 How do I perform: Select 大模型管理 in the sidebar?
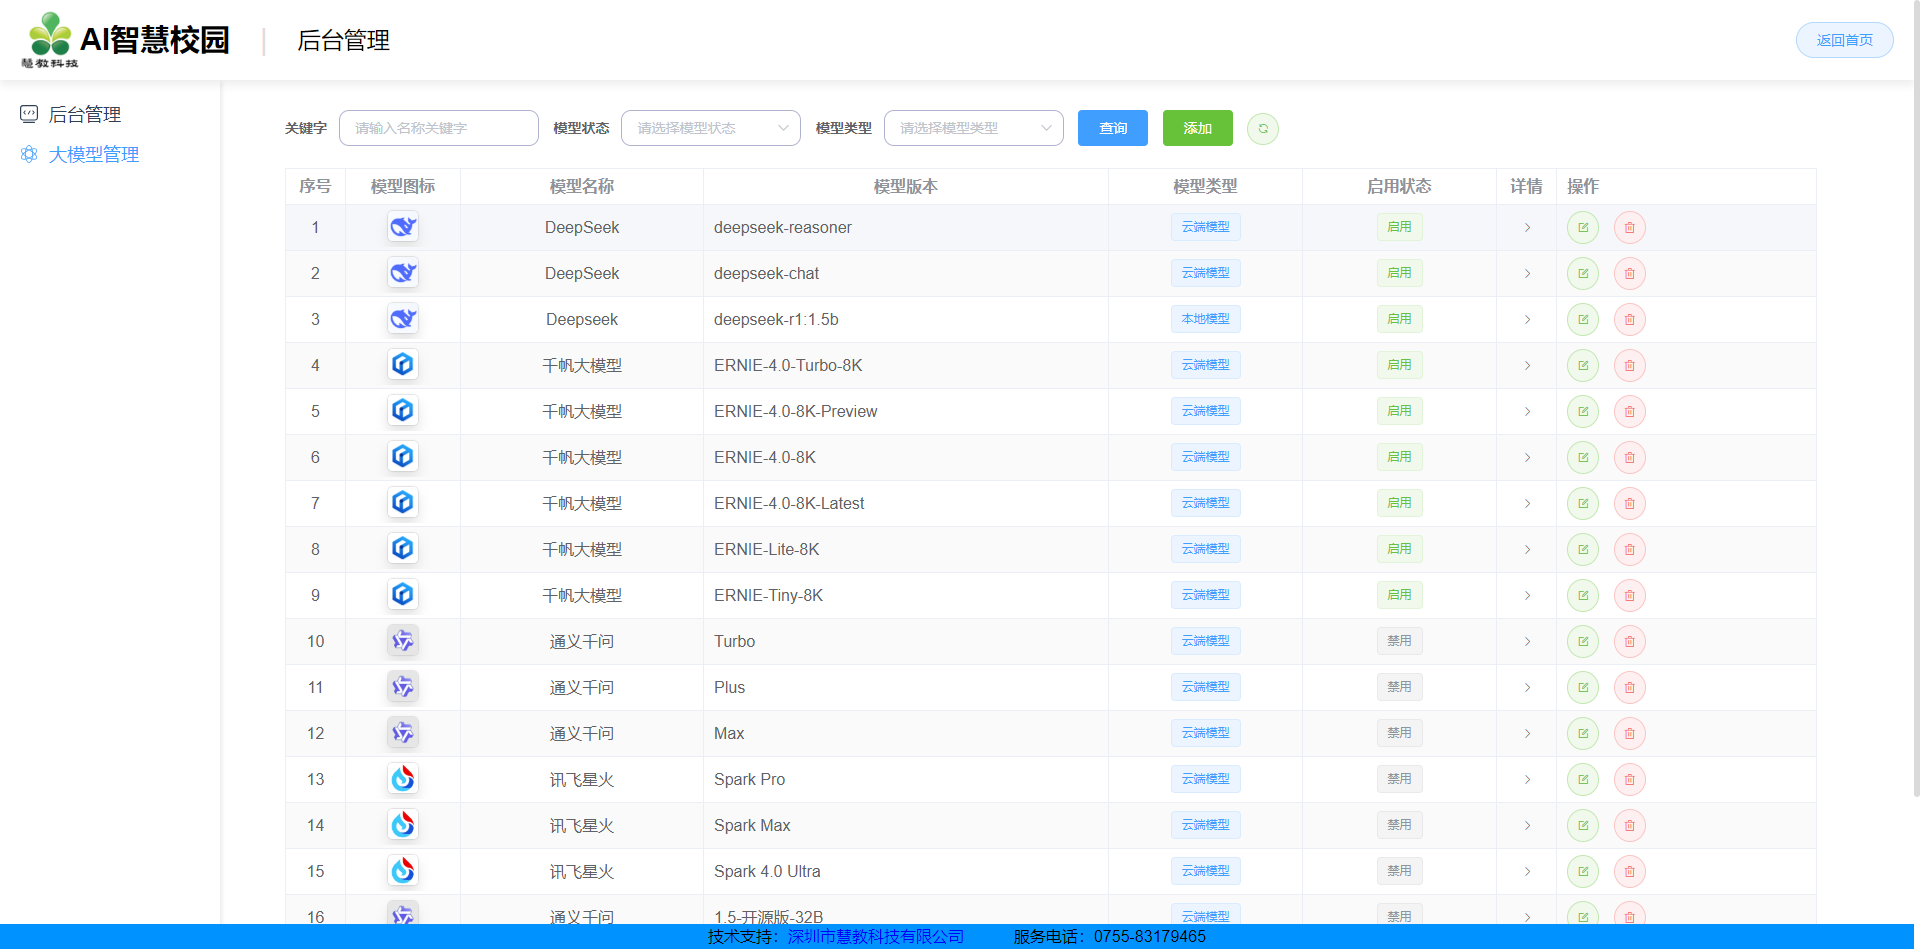click(x=93, y=154)
